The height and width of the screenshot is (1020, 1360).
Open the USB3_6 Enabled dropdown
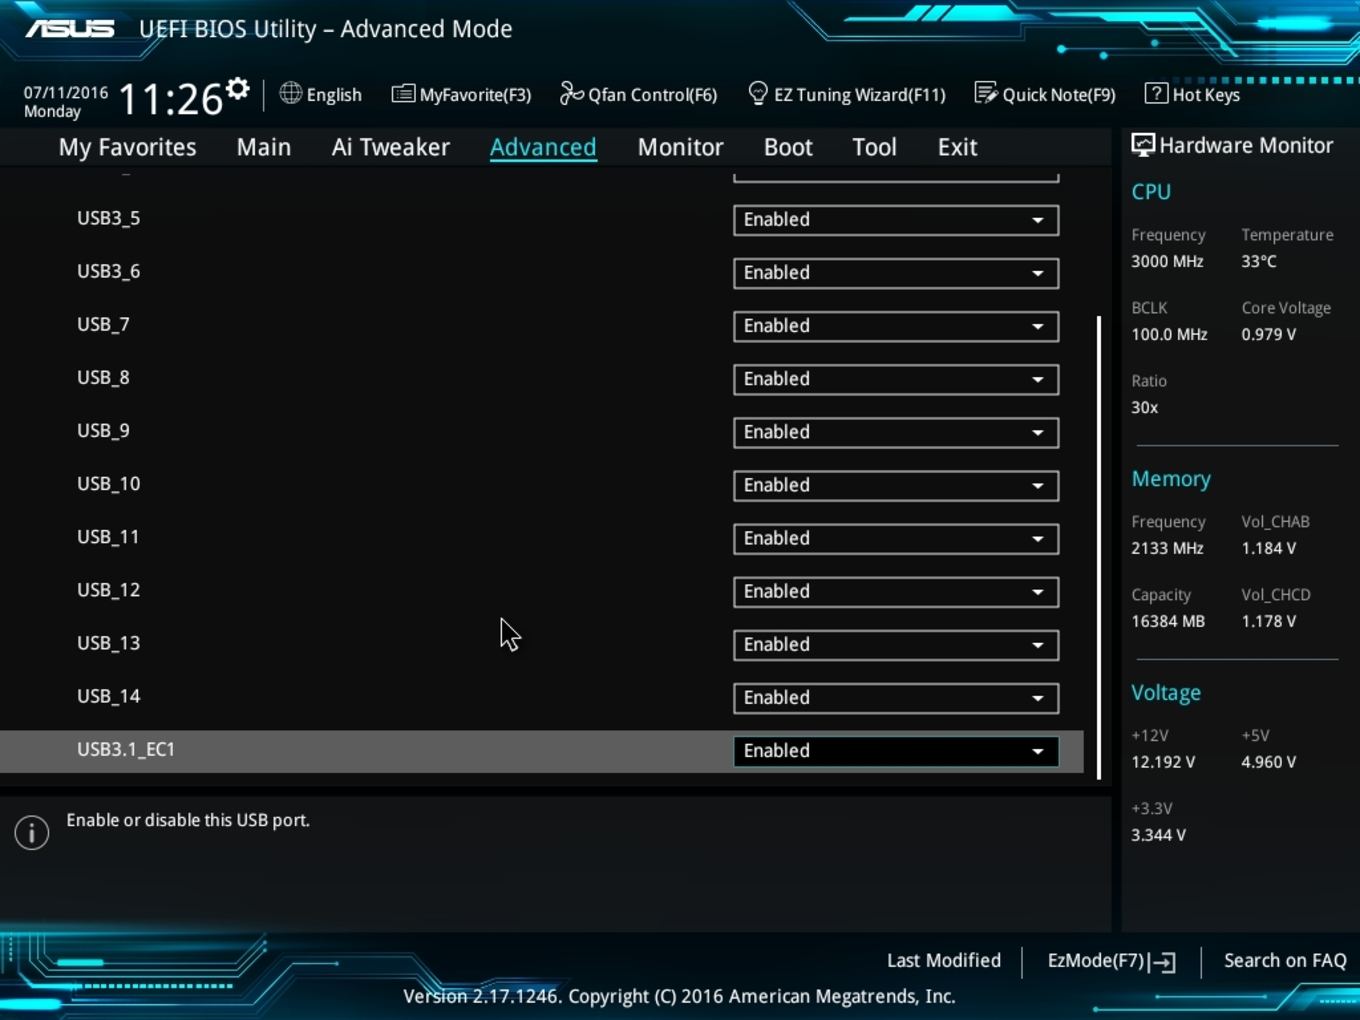pyautogui.click(x=896, y=273)
